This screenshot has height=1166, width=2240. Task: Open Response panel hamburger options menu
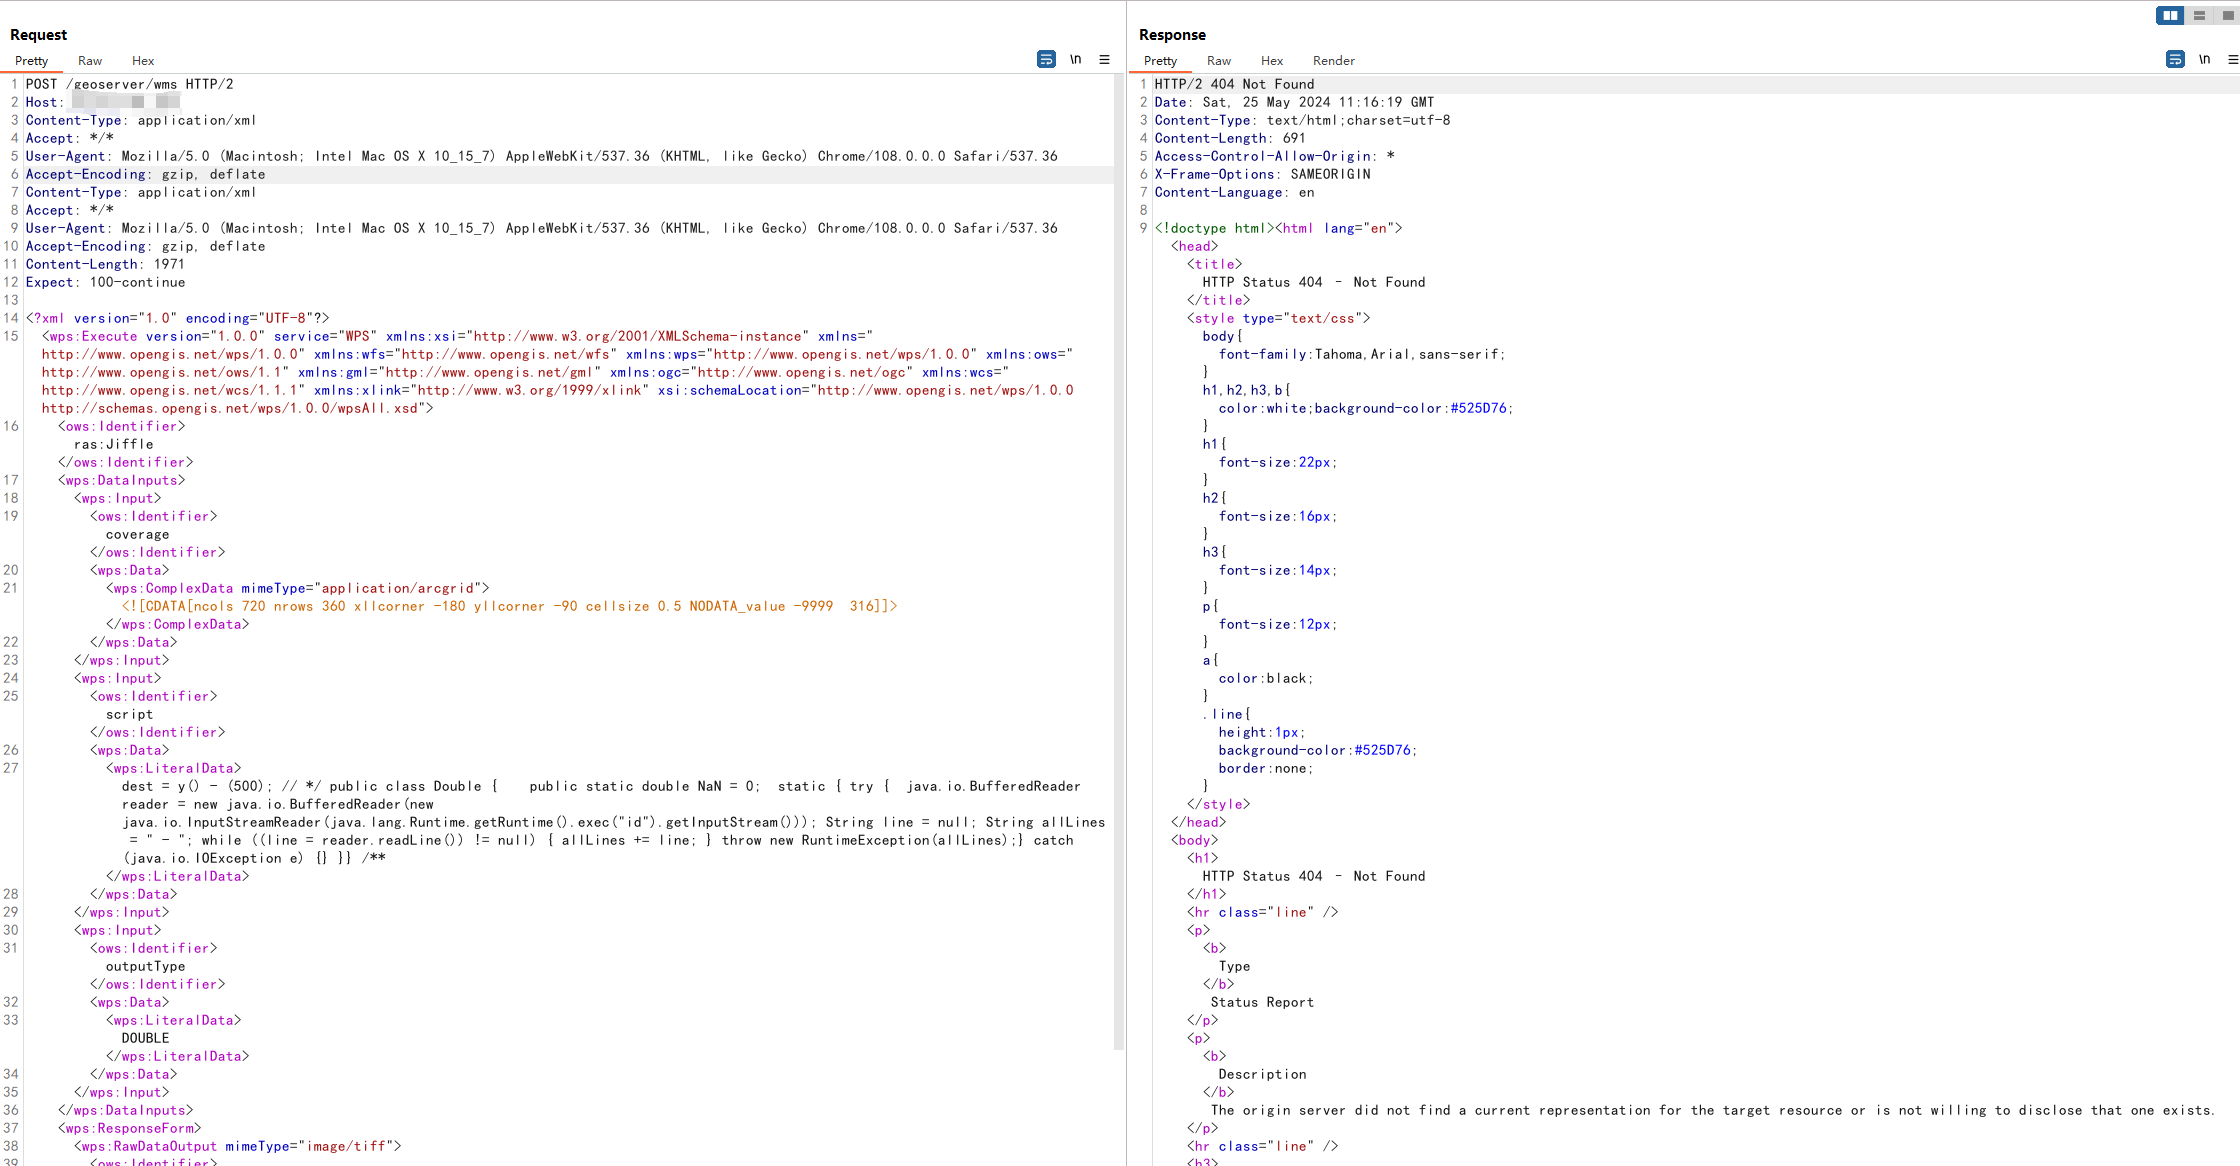coord(2233,59)
